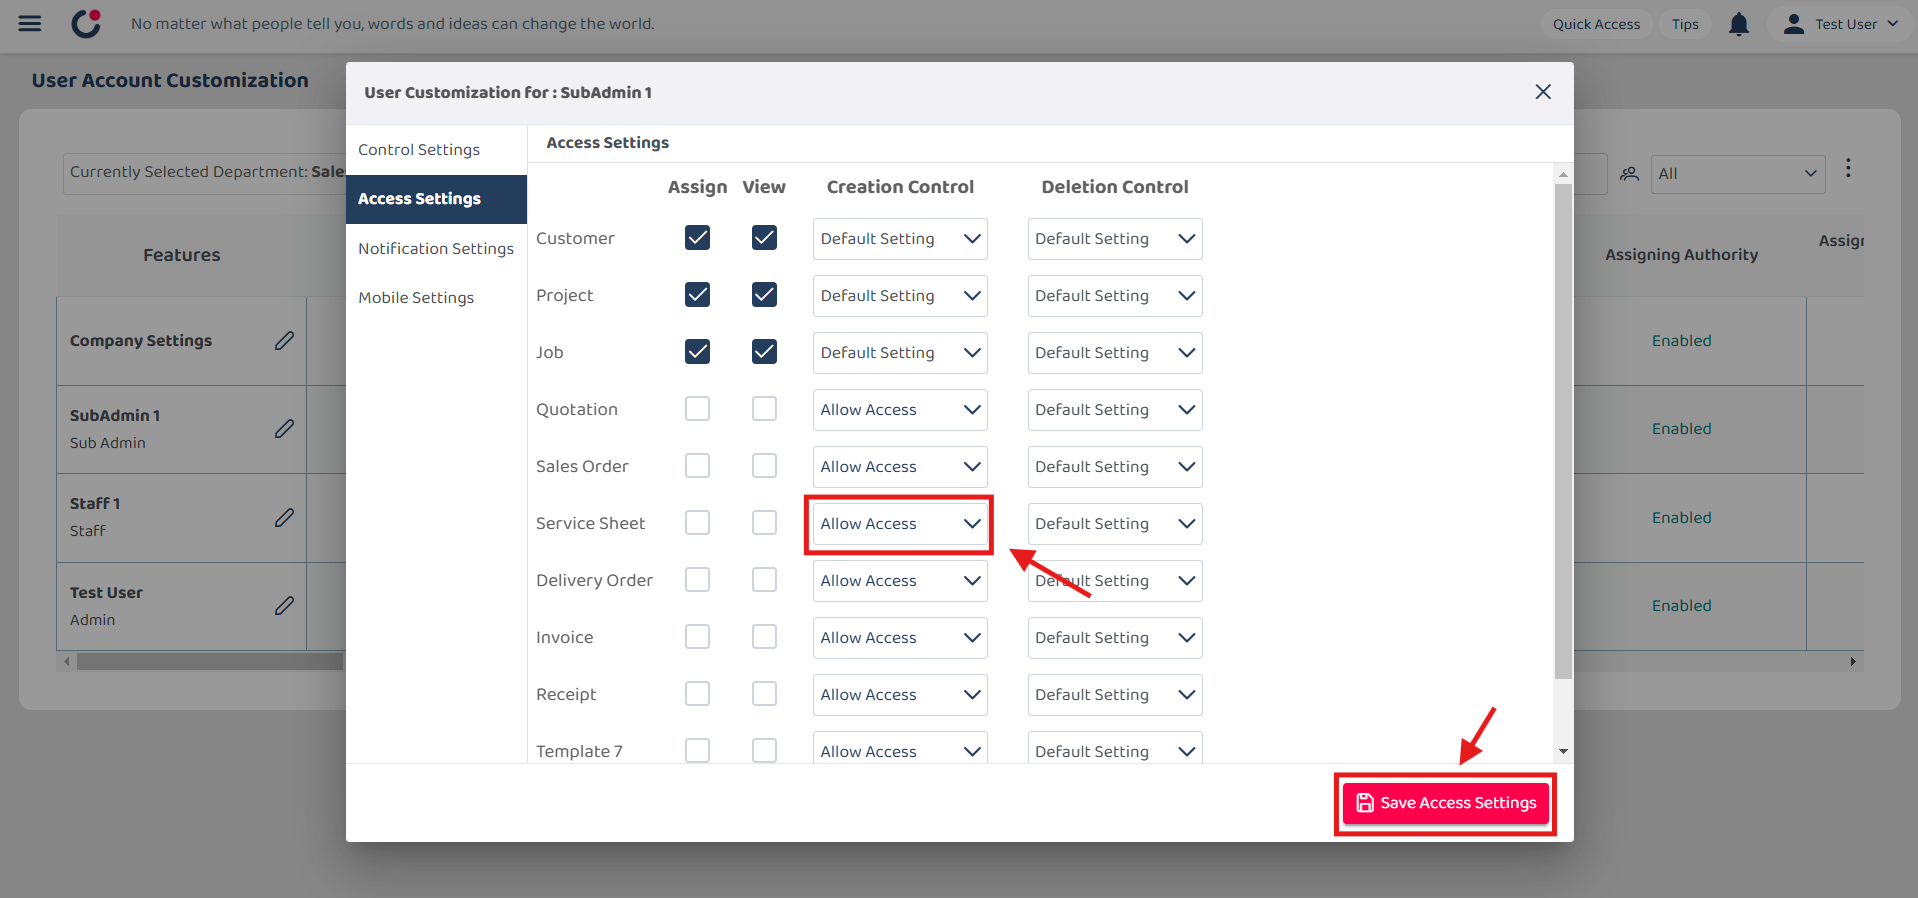Edit SubAdmin 1 with the pencil icon
1918x898 pixels.
(284, 429)
